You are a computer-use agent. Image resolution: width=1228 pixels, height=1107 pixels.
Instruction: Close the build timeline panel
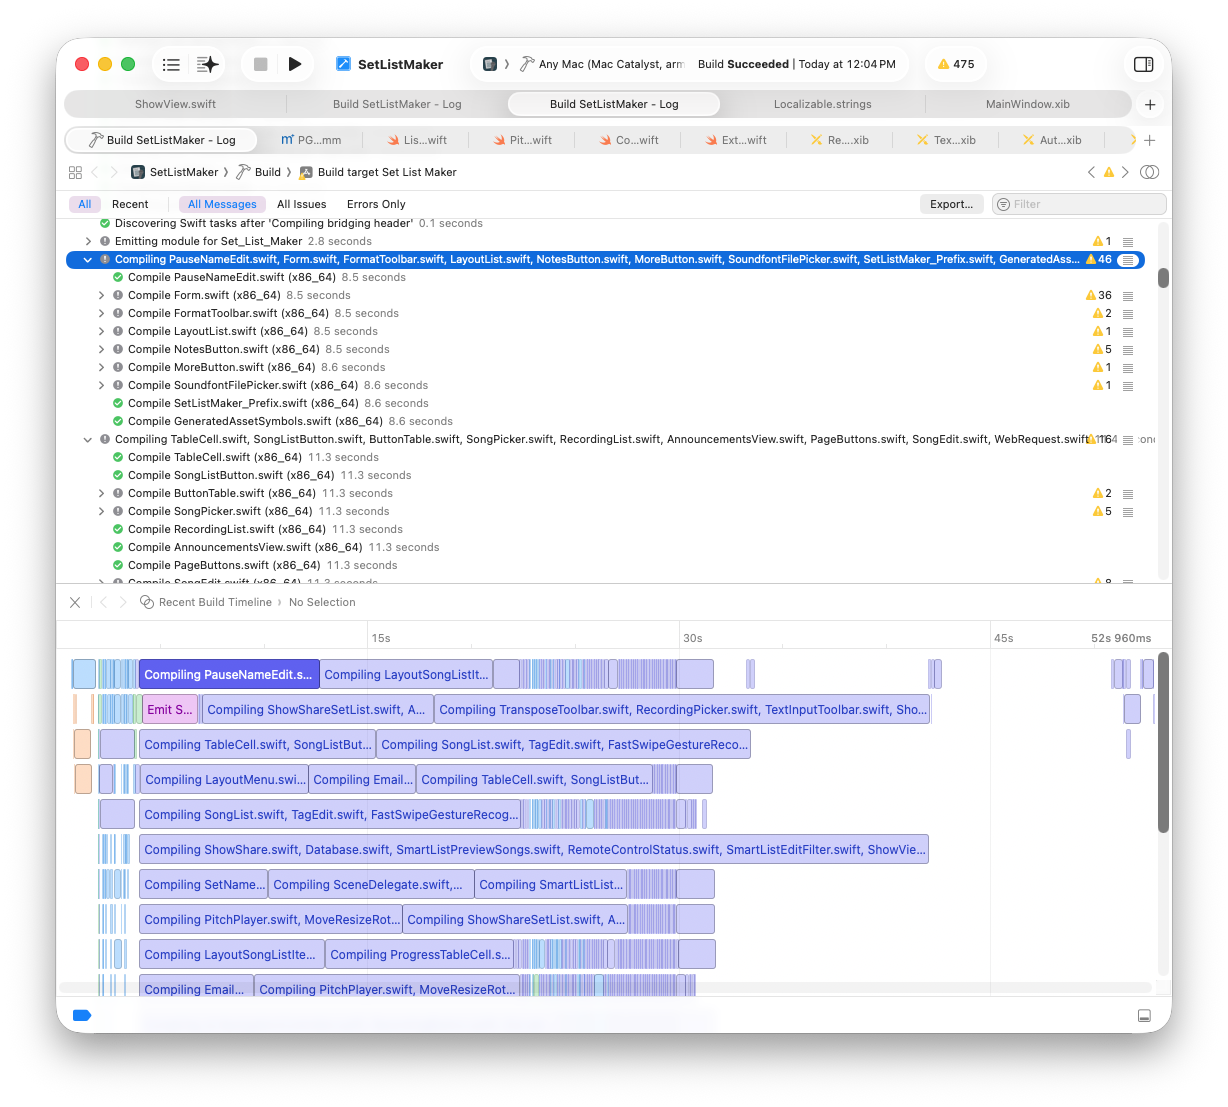[75, 602]
